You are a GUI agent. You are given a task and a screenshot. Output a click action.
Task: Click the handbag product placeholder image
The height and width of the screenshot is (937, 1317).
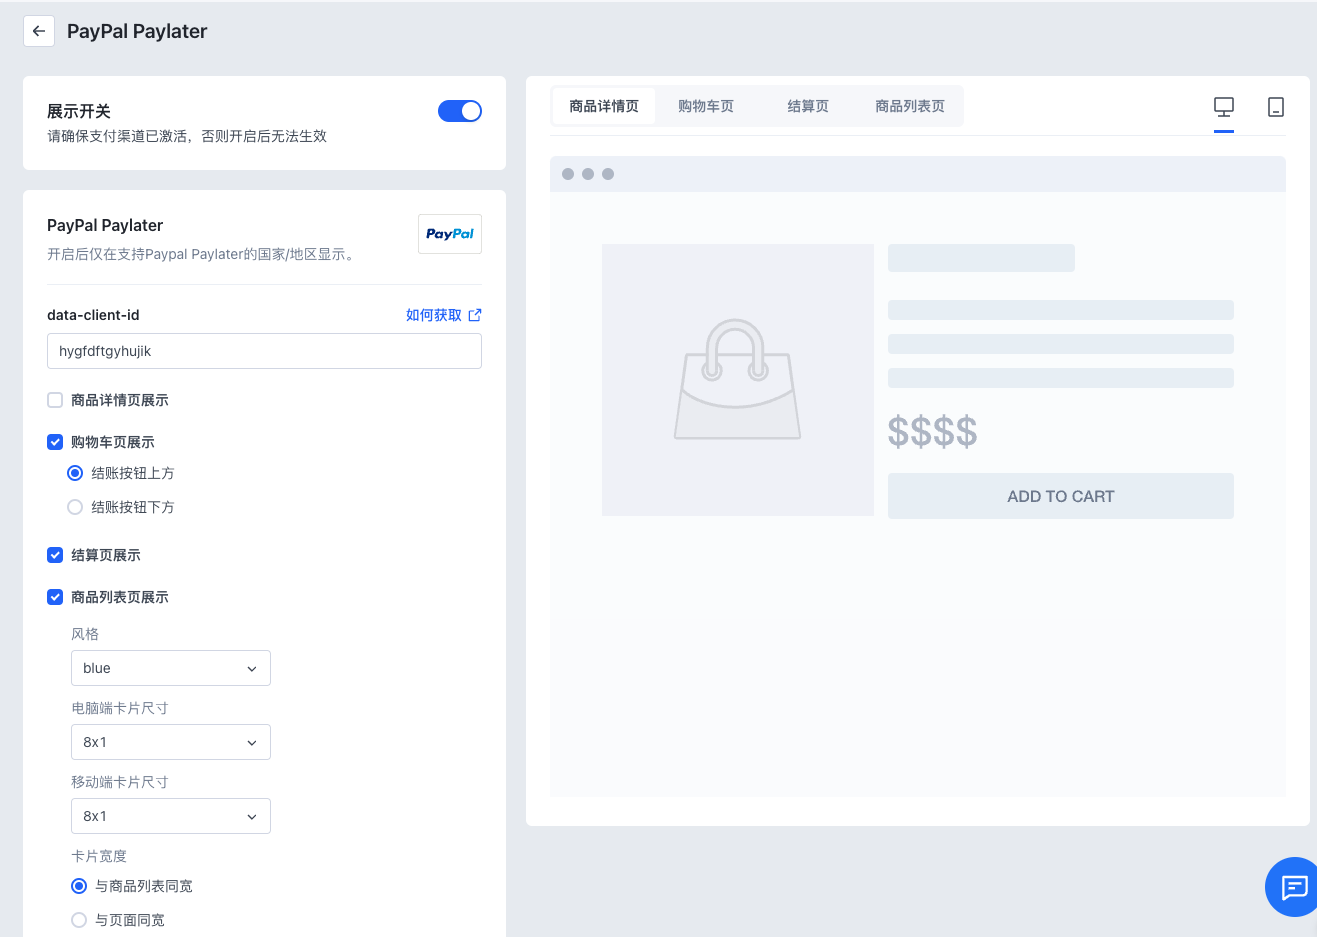[x=738, y=380]
